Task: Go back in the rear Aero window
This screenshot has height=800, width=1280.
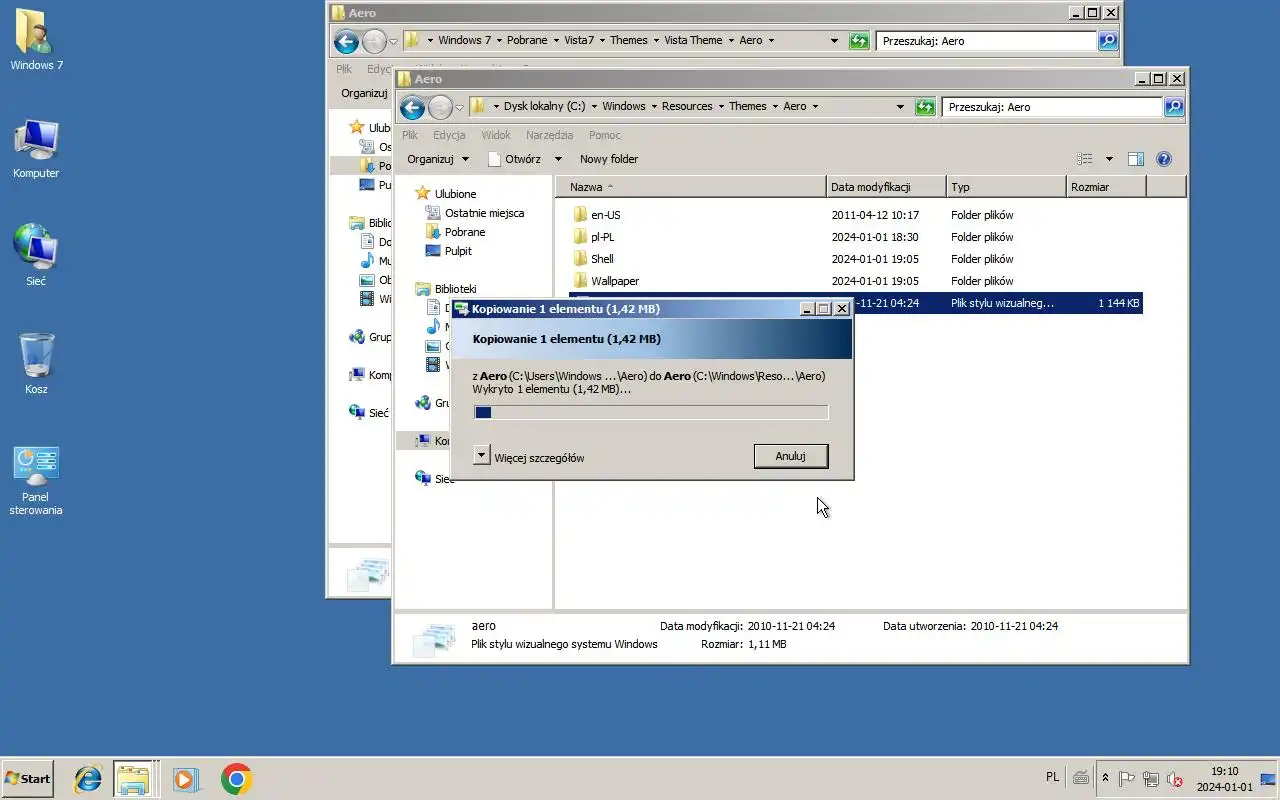Action: point(346,41)
